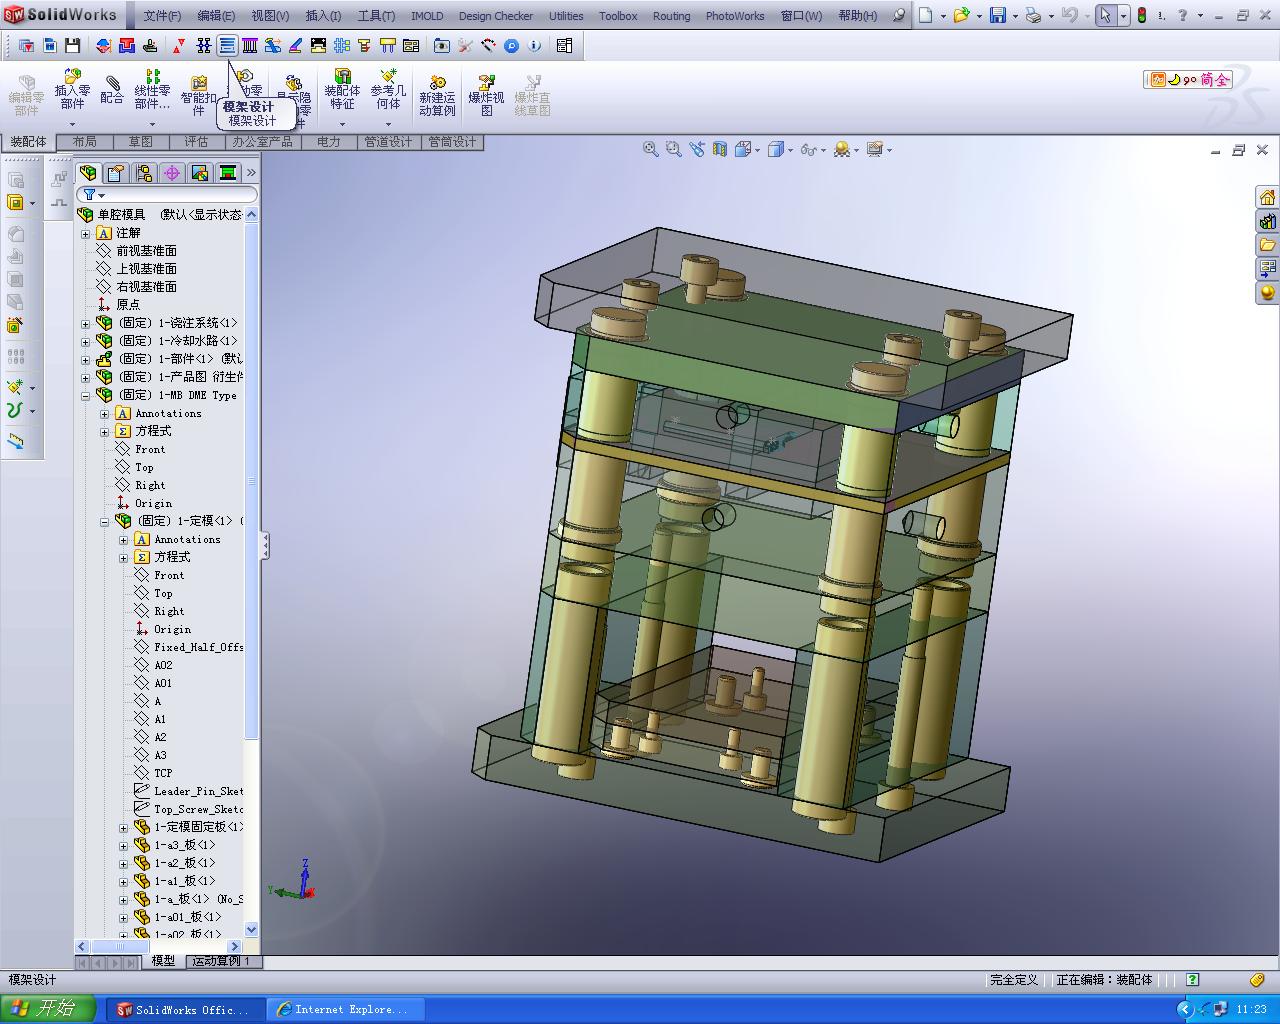Expand the 注解 tree node

(x=86, y=233)
